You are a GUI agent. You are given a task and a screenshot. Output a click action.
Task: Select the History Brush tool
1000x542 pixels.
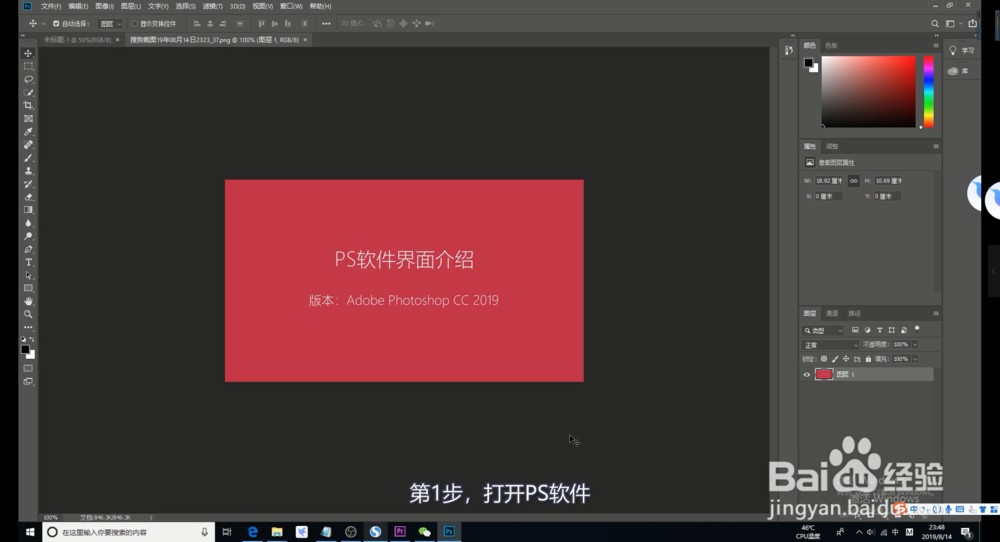28,184
